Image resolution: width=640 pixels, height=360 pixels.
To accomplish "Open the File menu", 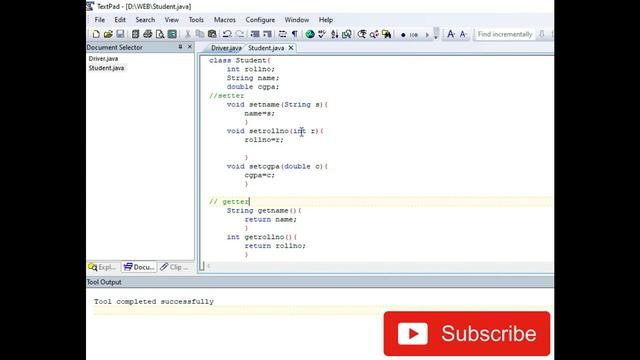I will (100, 20).
